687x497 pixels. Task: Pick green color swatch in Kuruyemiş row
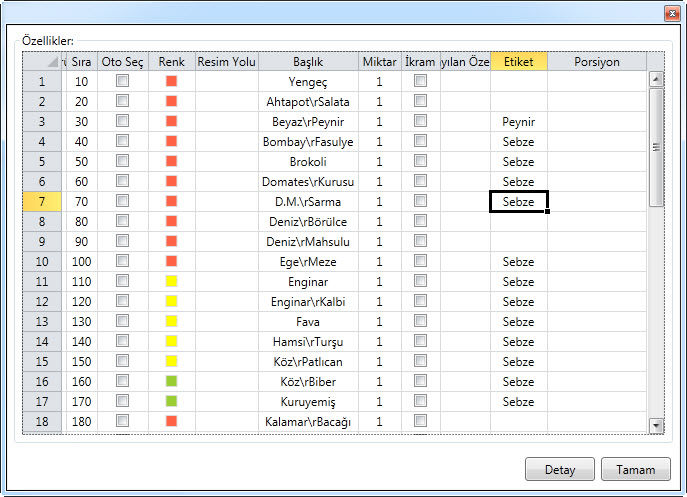point(171,401)
